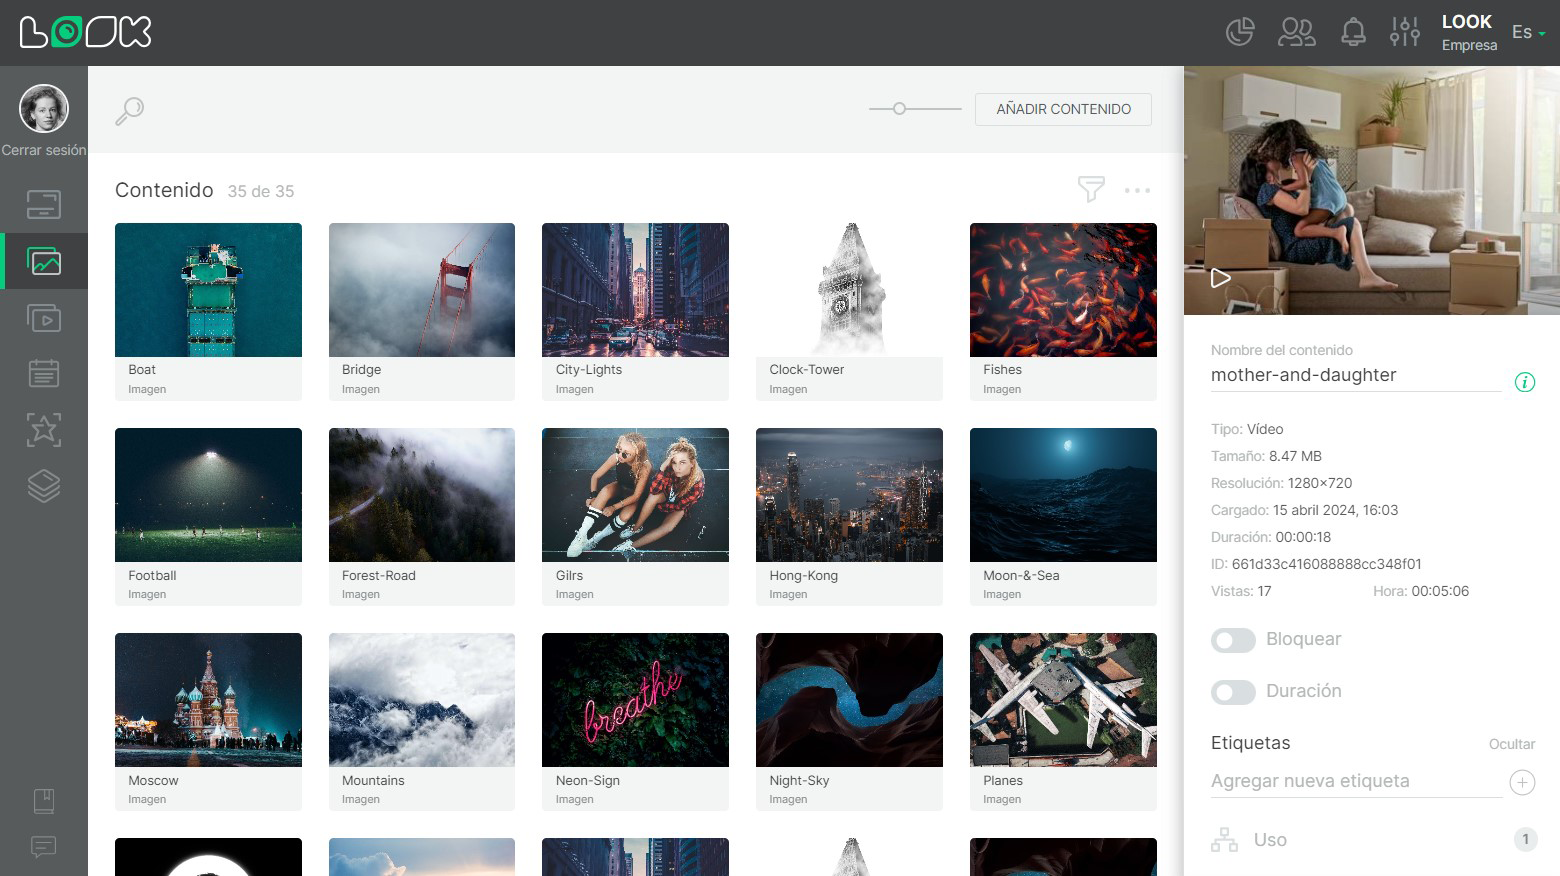This screenshot has width=1560, height=876.
Task: Select the Football thumbnail
Action: pyautogui.click(x=208, y=495)
